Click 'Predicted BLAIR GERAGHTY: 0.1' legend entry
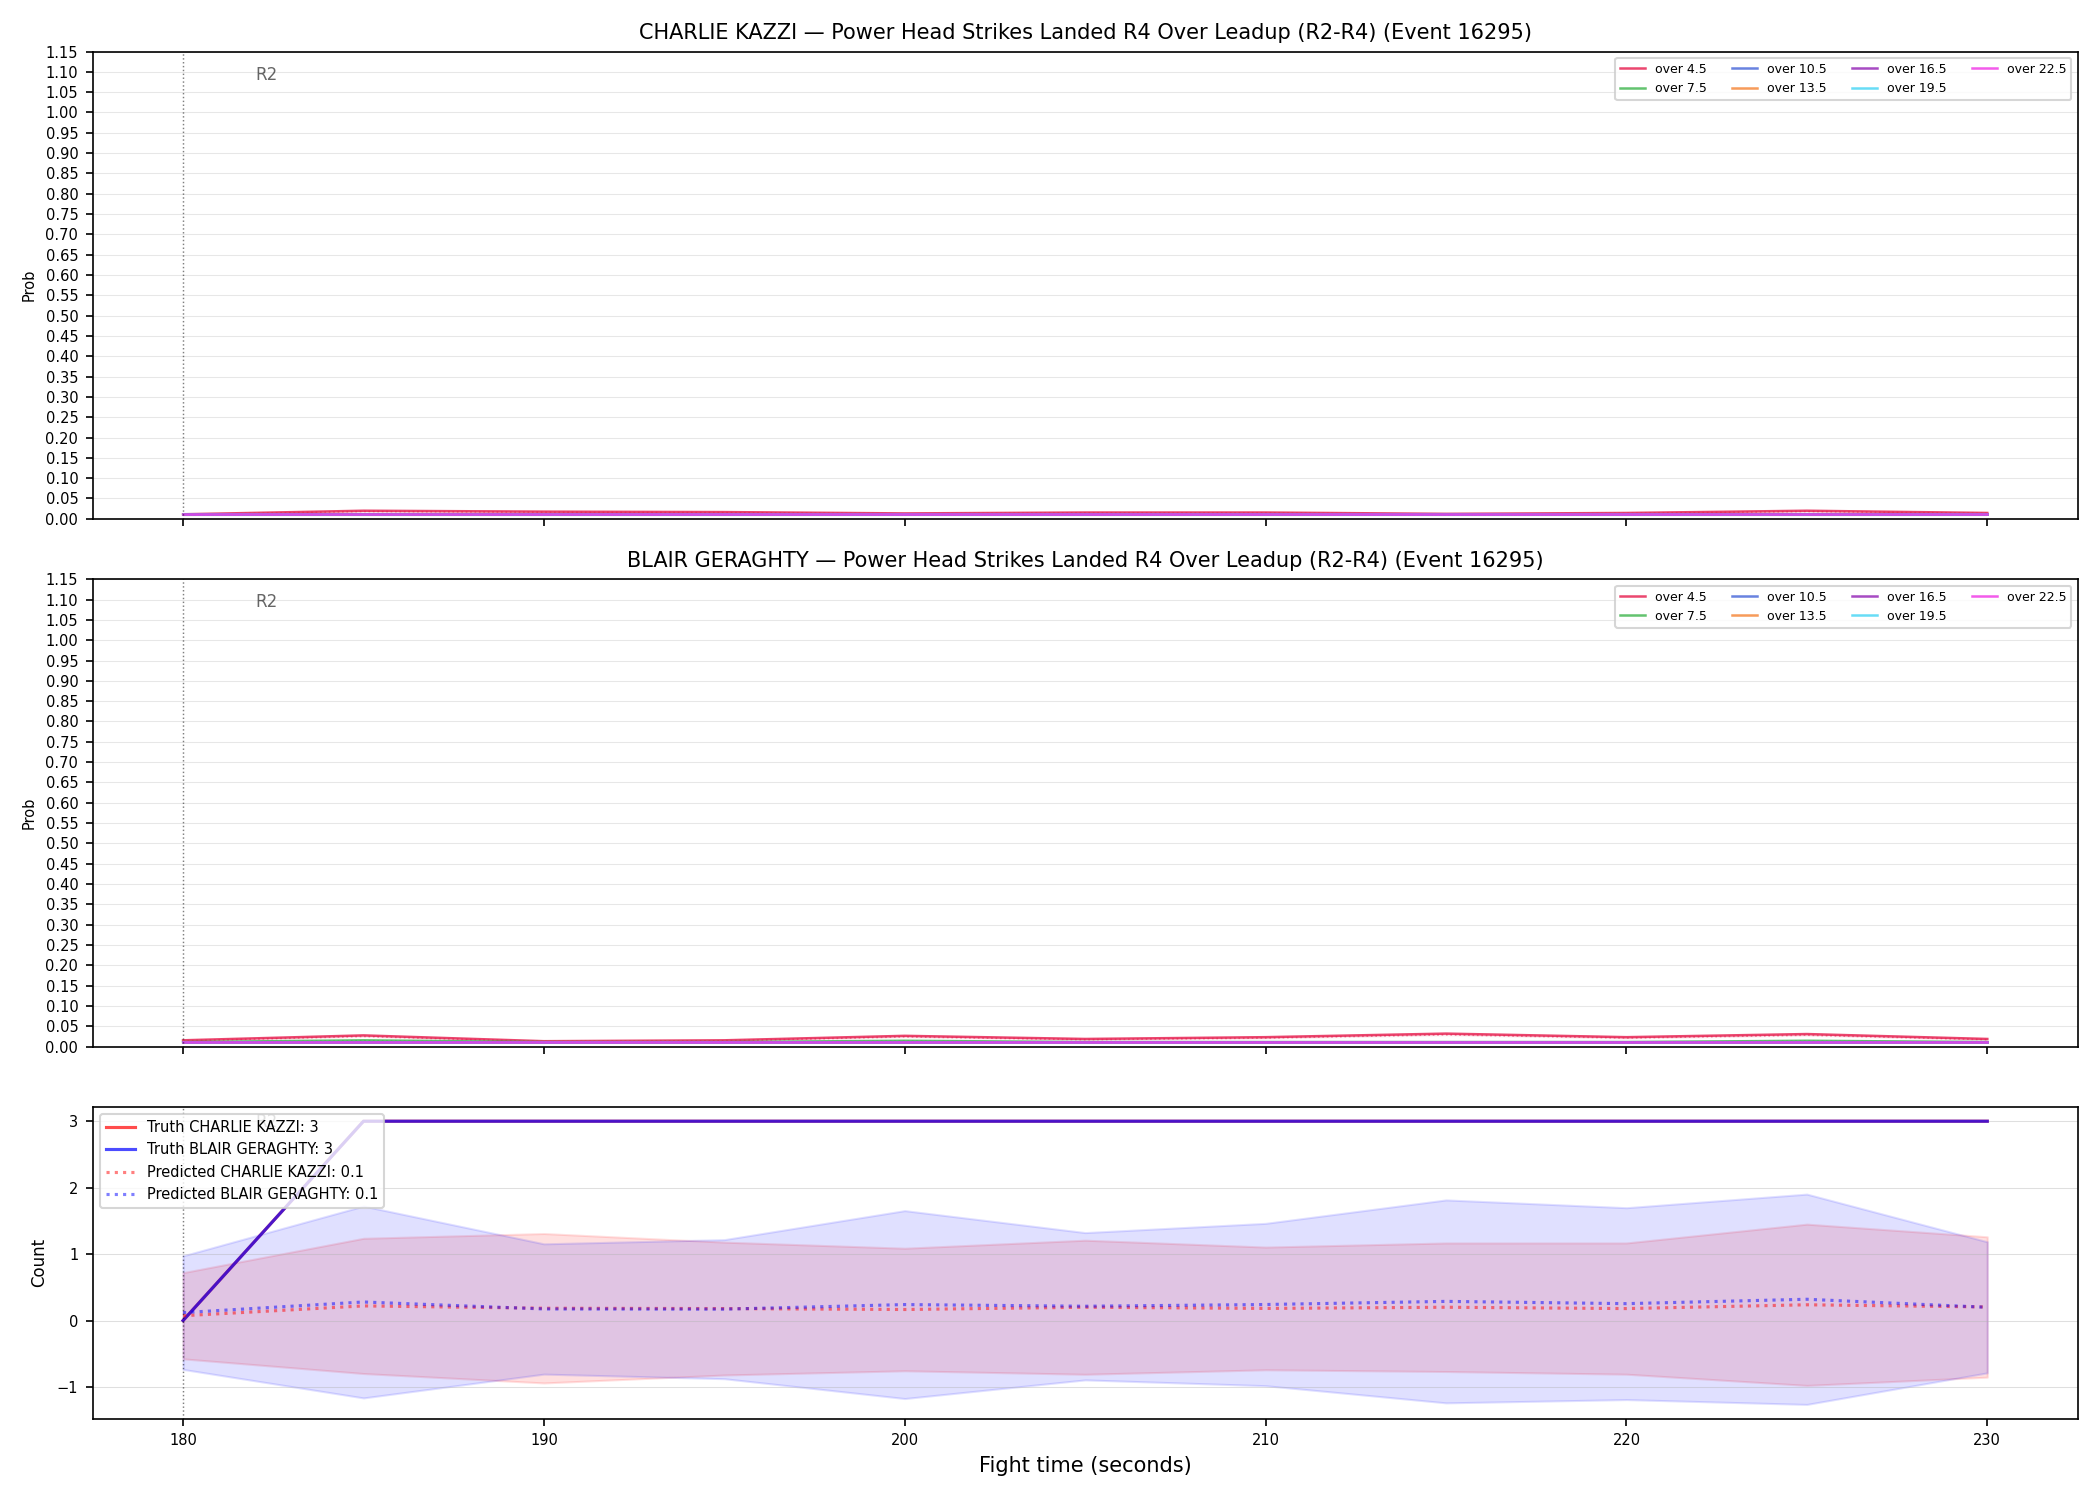This screenshot has width=2100, height=1500. (241, 1194)
